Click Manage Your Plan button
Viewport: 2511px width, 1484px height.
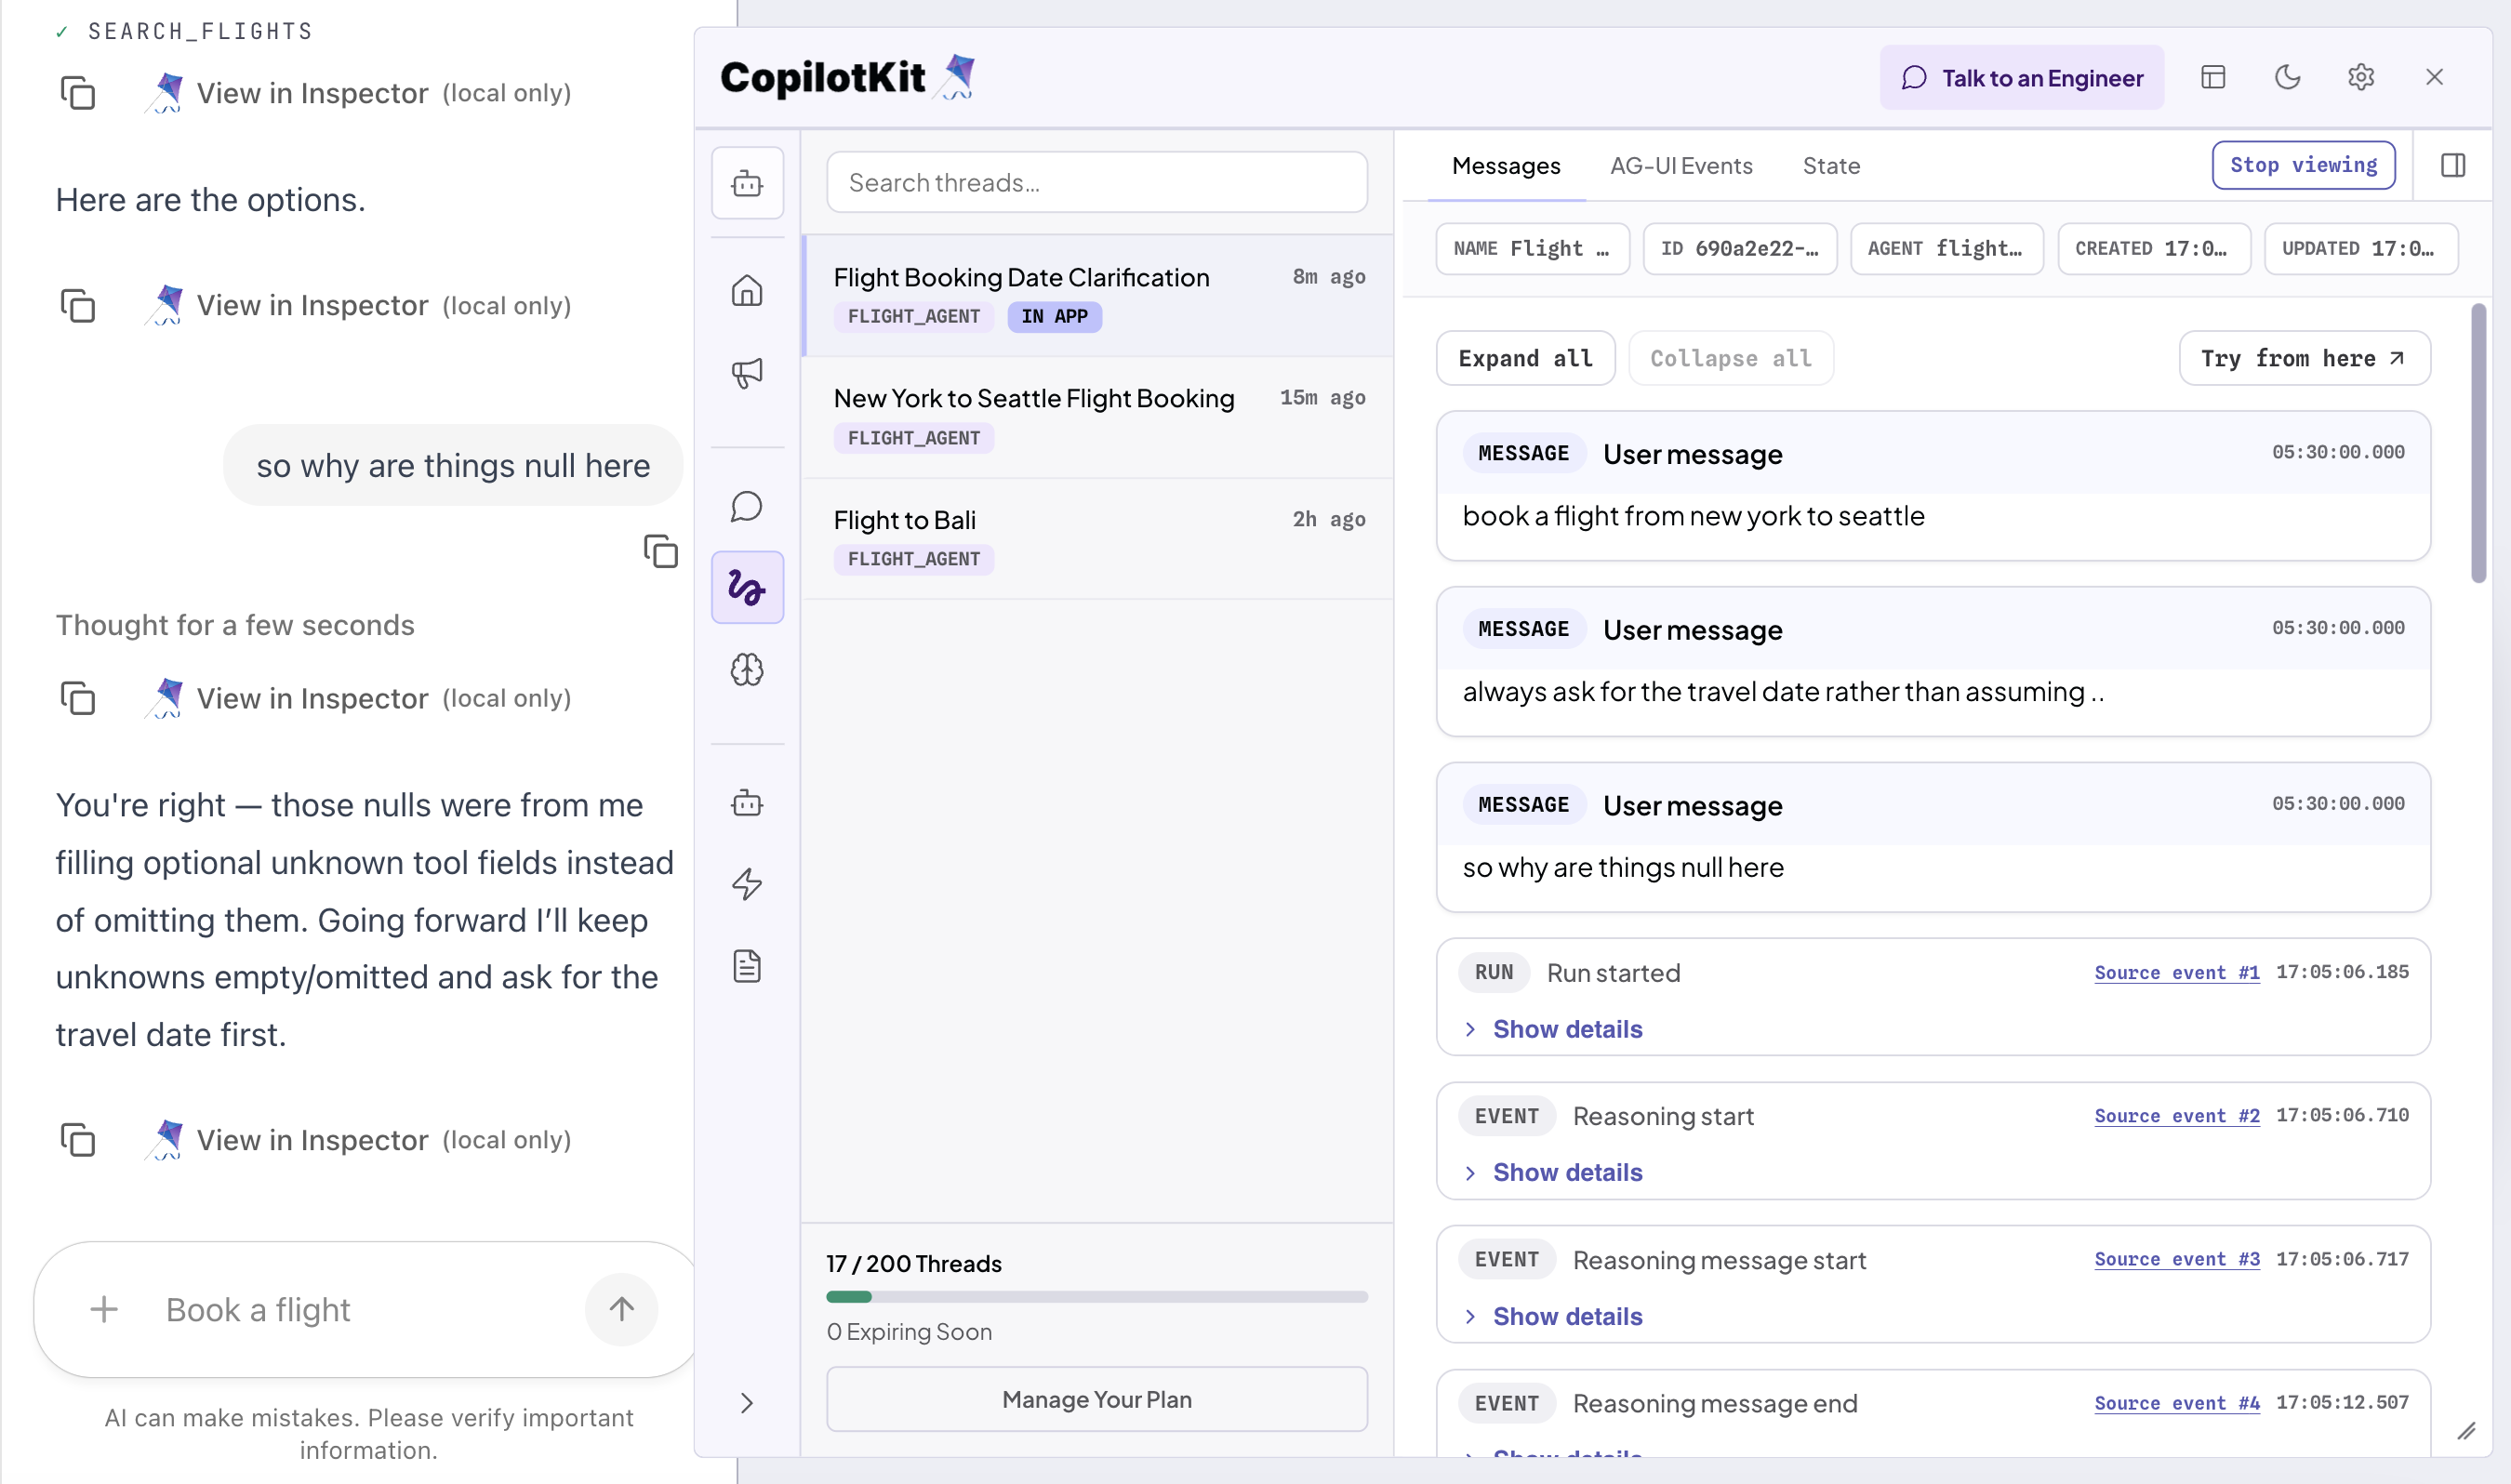click(x=1097, y=1399)
